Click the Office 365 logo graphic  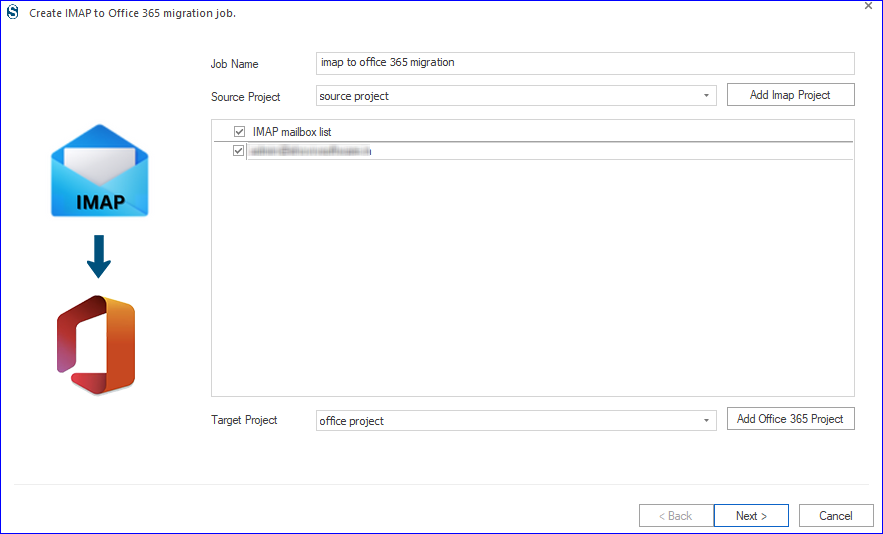96,344
